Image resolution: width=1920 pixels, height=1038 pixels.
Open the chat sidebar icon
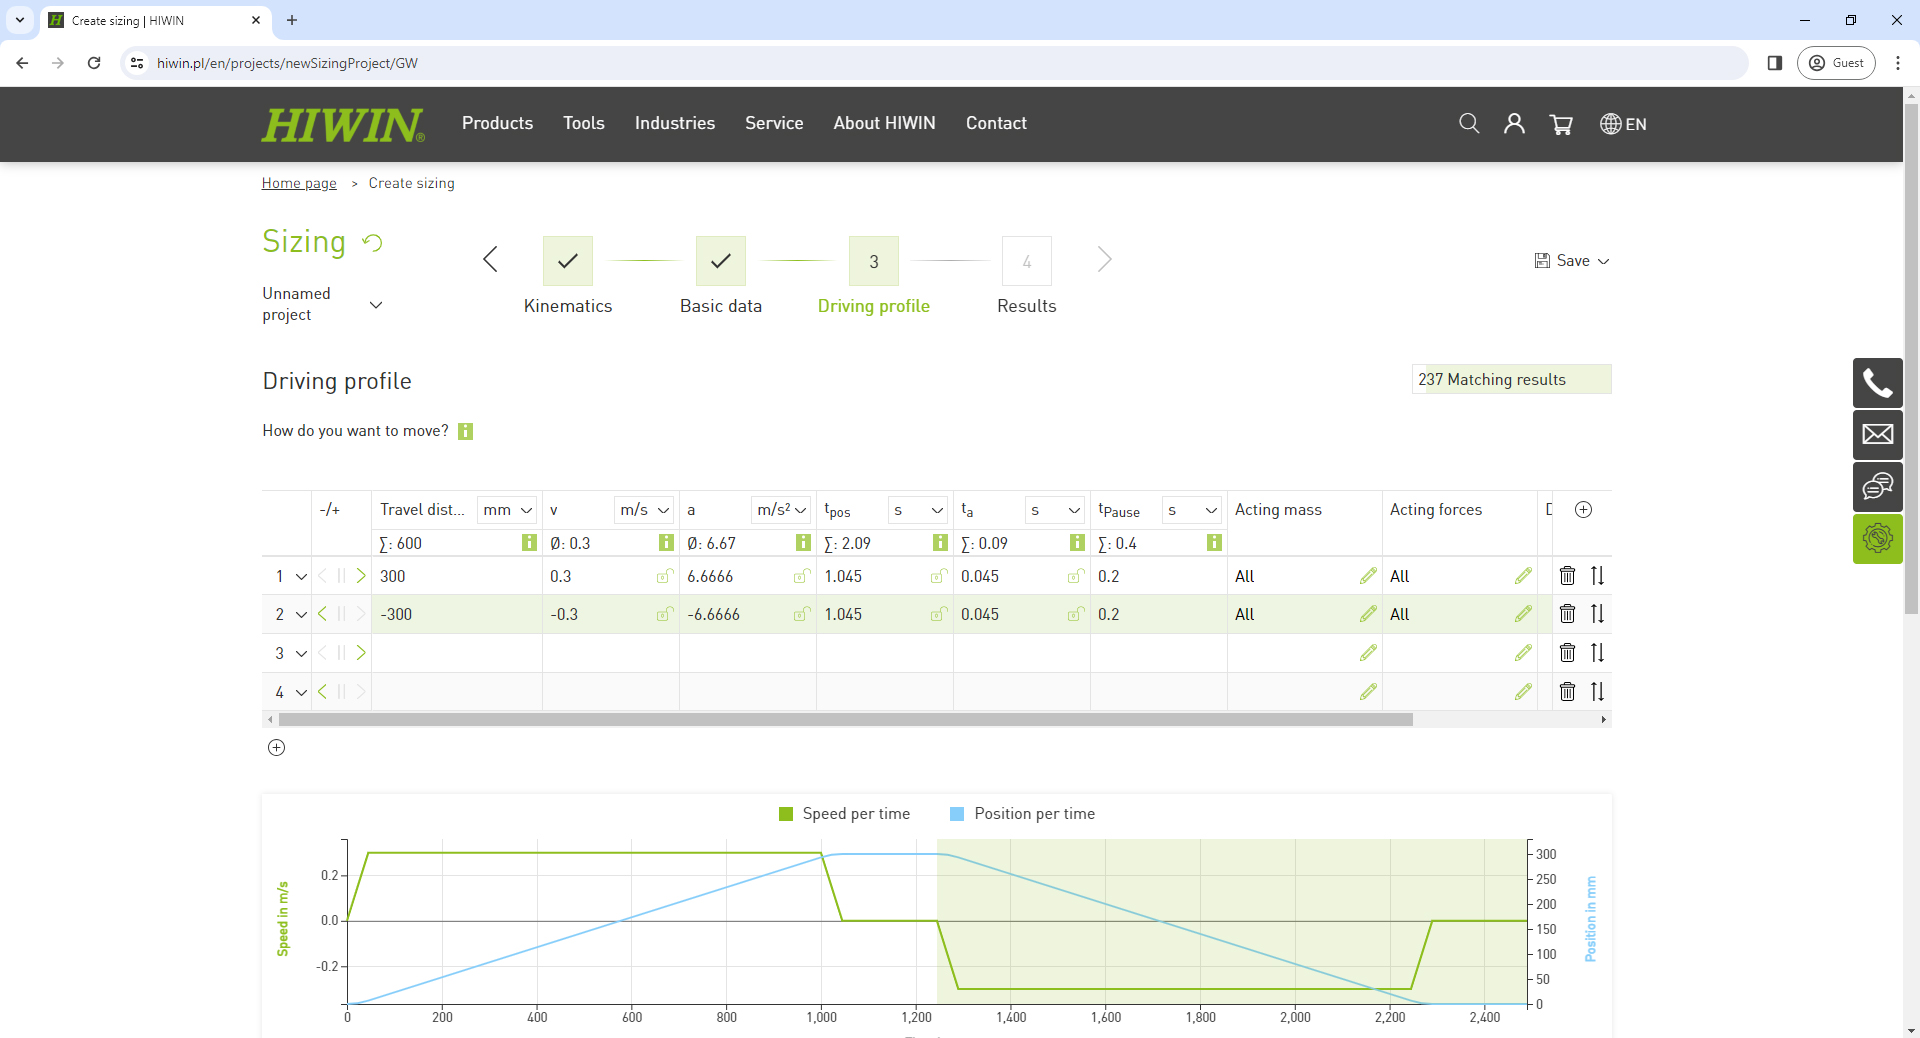tap(1877, 486)
